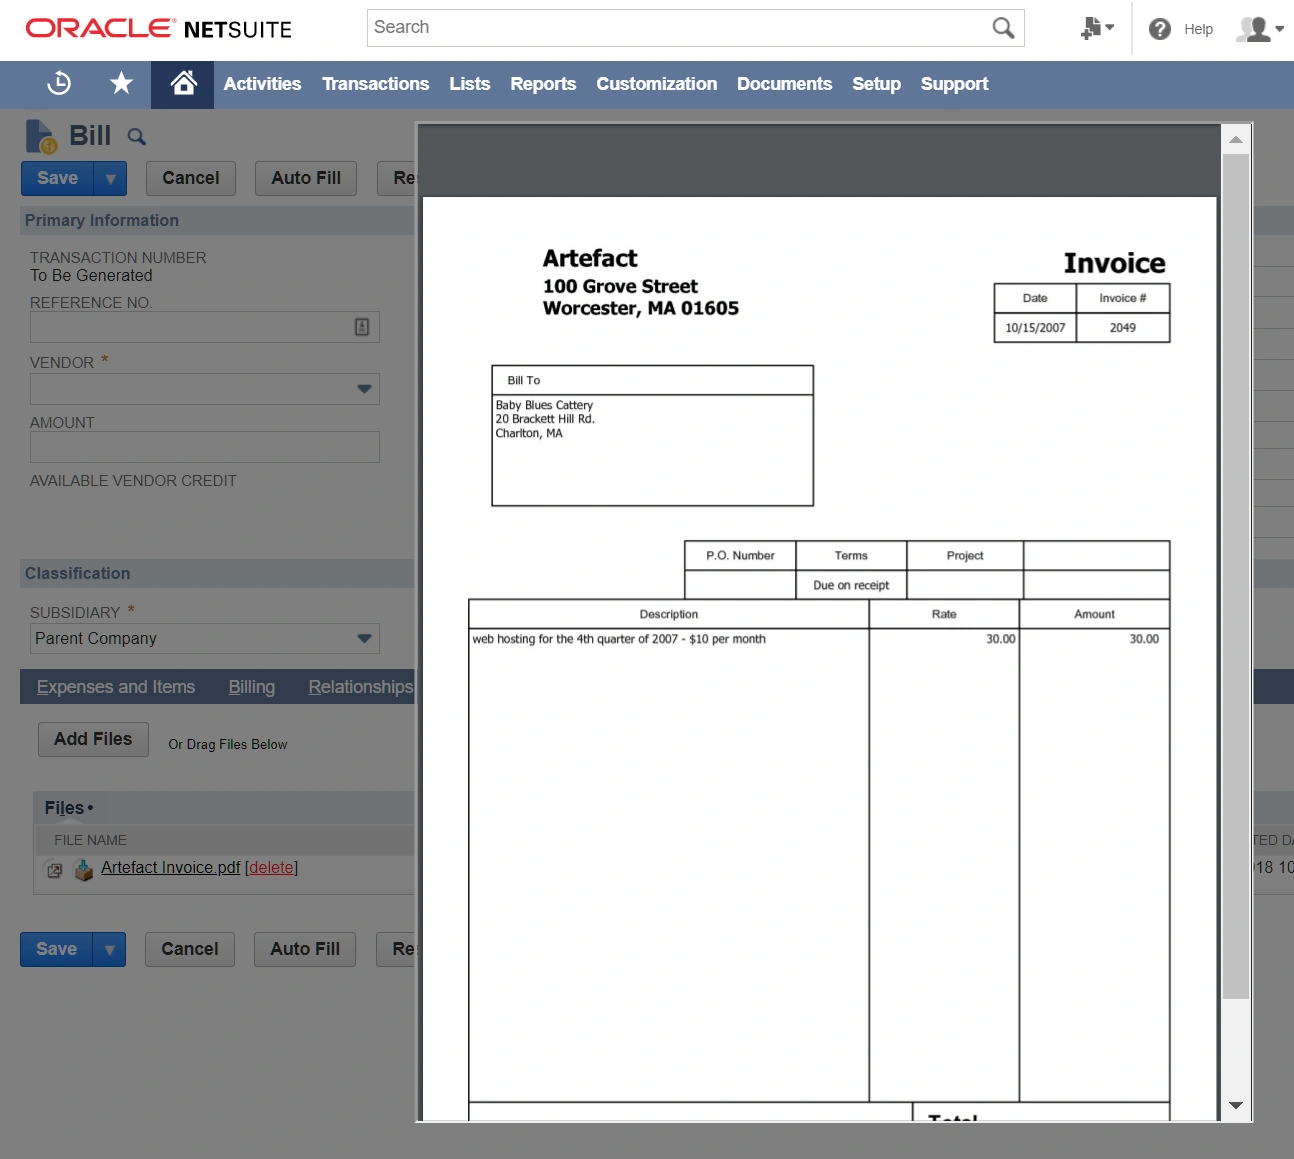Viewport: 1294px width, 1159px height.
Task: Click the Help question mark icon
Action: [1160, 29]
